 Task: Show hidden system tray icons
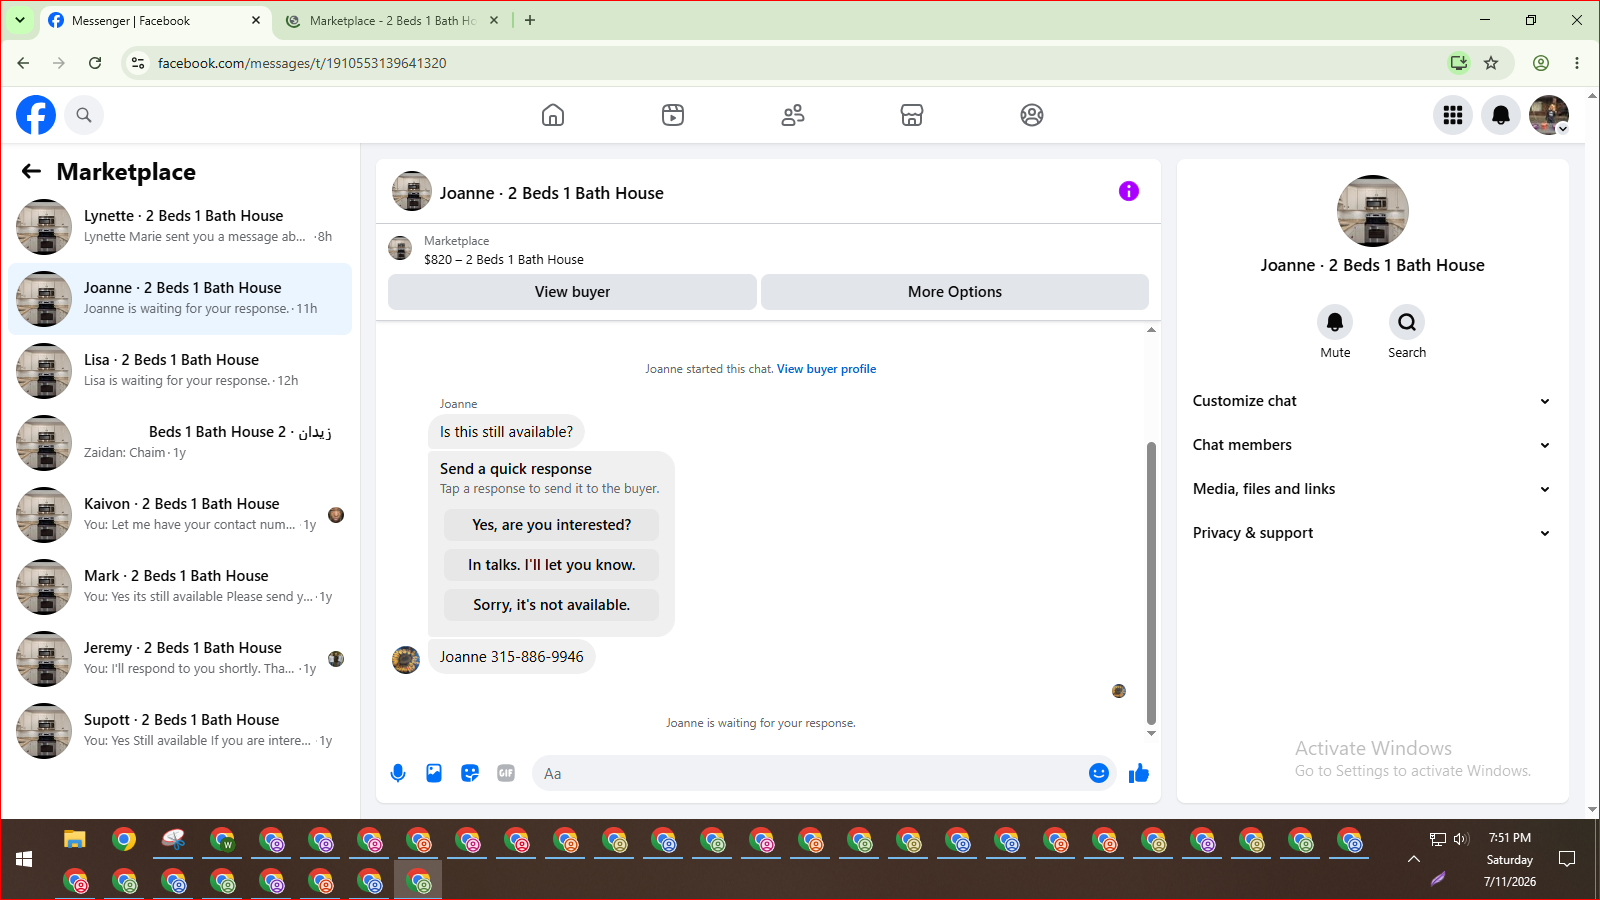coord(1413,859)
